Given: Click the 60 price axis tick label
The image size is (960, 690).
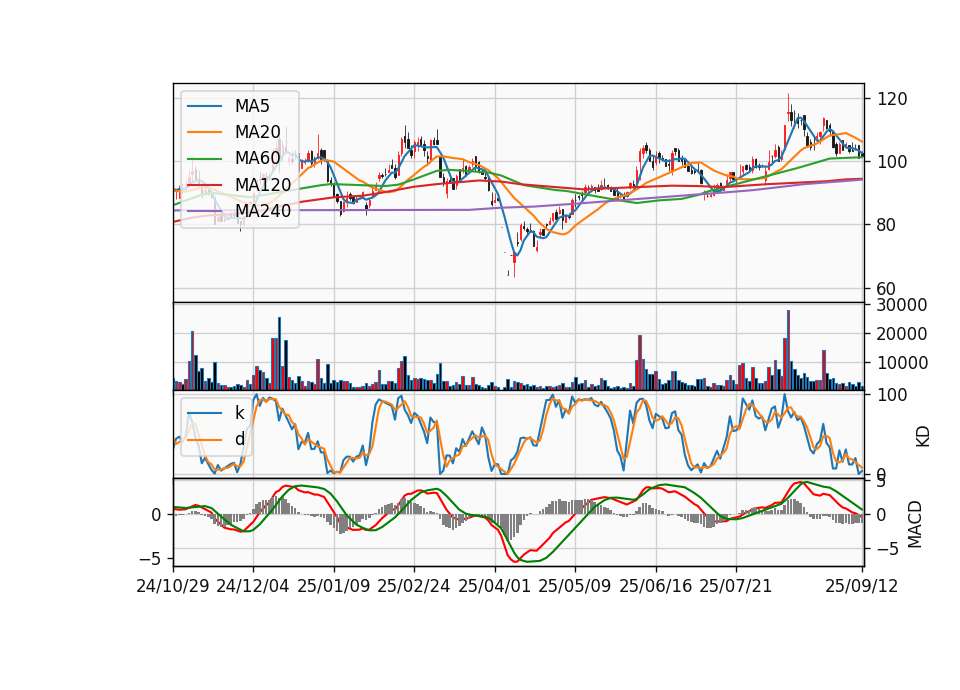Looking at the screenshot, I should point(887,288).
